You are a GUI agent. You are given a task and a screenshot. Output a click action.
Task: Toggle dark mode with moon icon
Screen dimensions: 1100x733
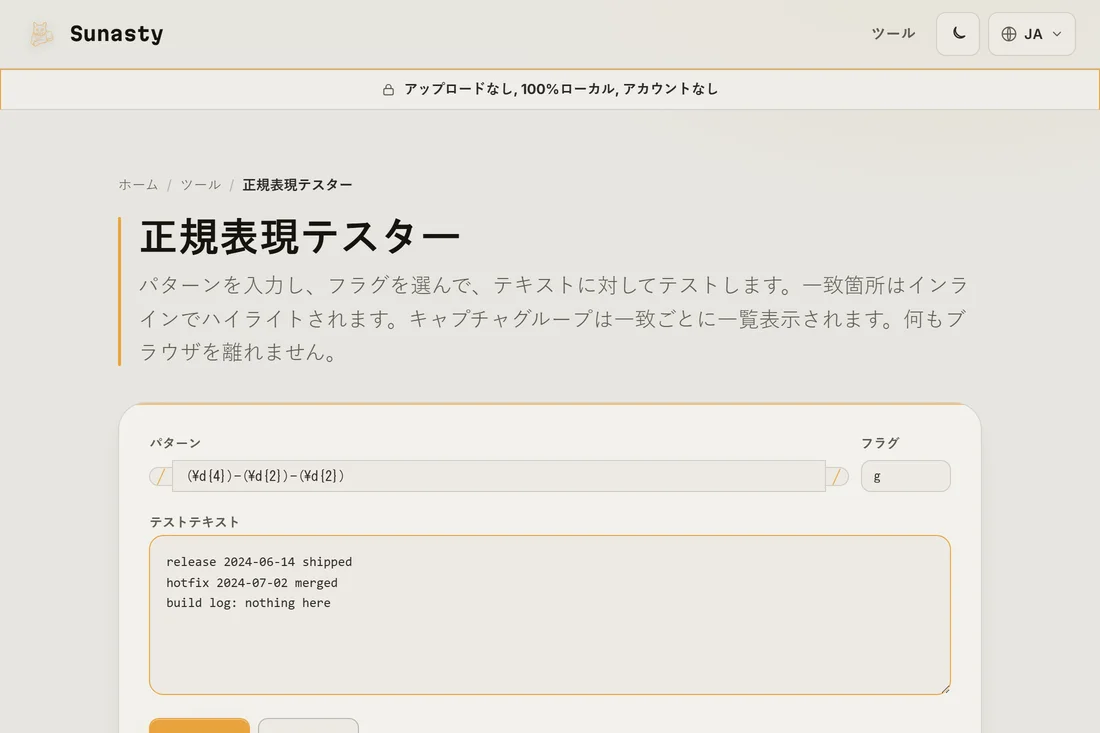(958, 34)
